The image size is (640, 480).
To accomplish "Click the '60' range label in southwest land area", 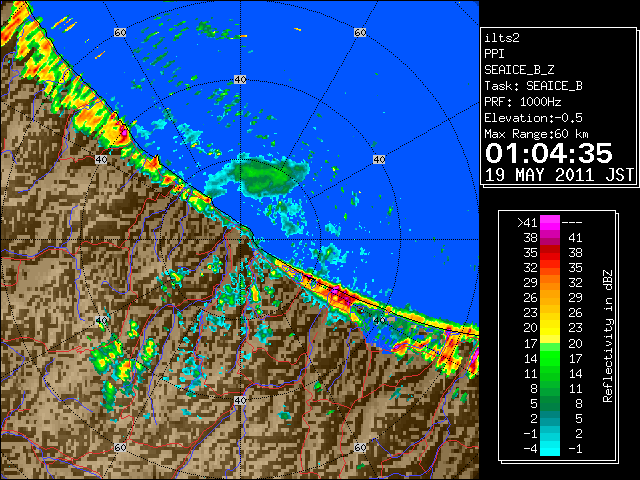I will pyautogui.click(x=120, y=448).
